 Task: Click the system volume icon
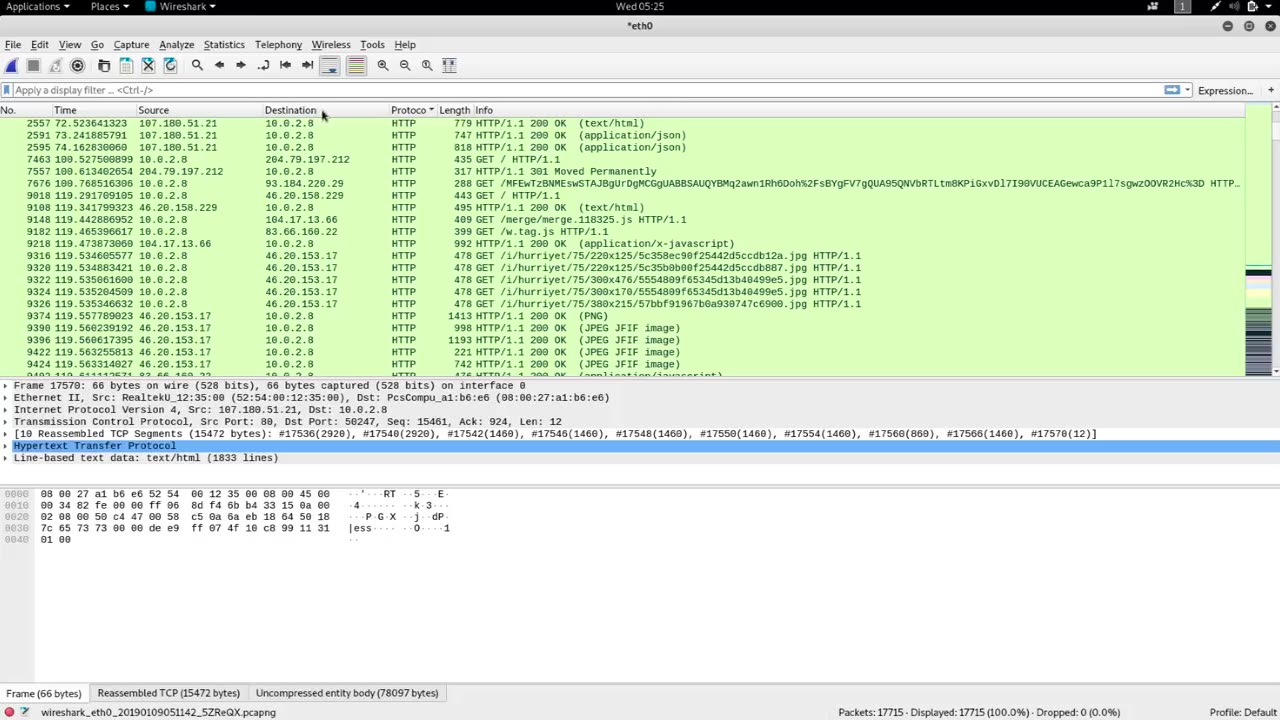[x=1235, y=7]
